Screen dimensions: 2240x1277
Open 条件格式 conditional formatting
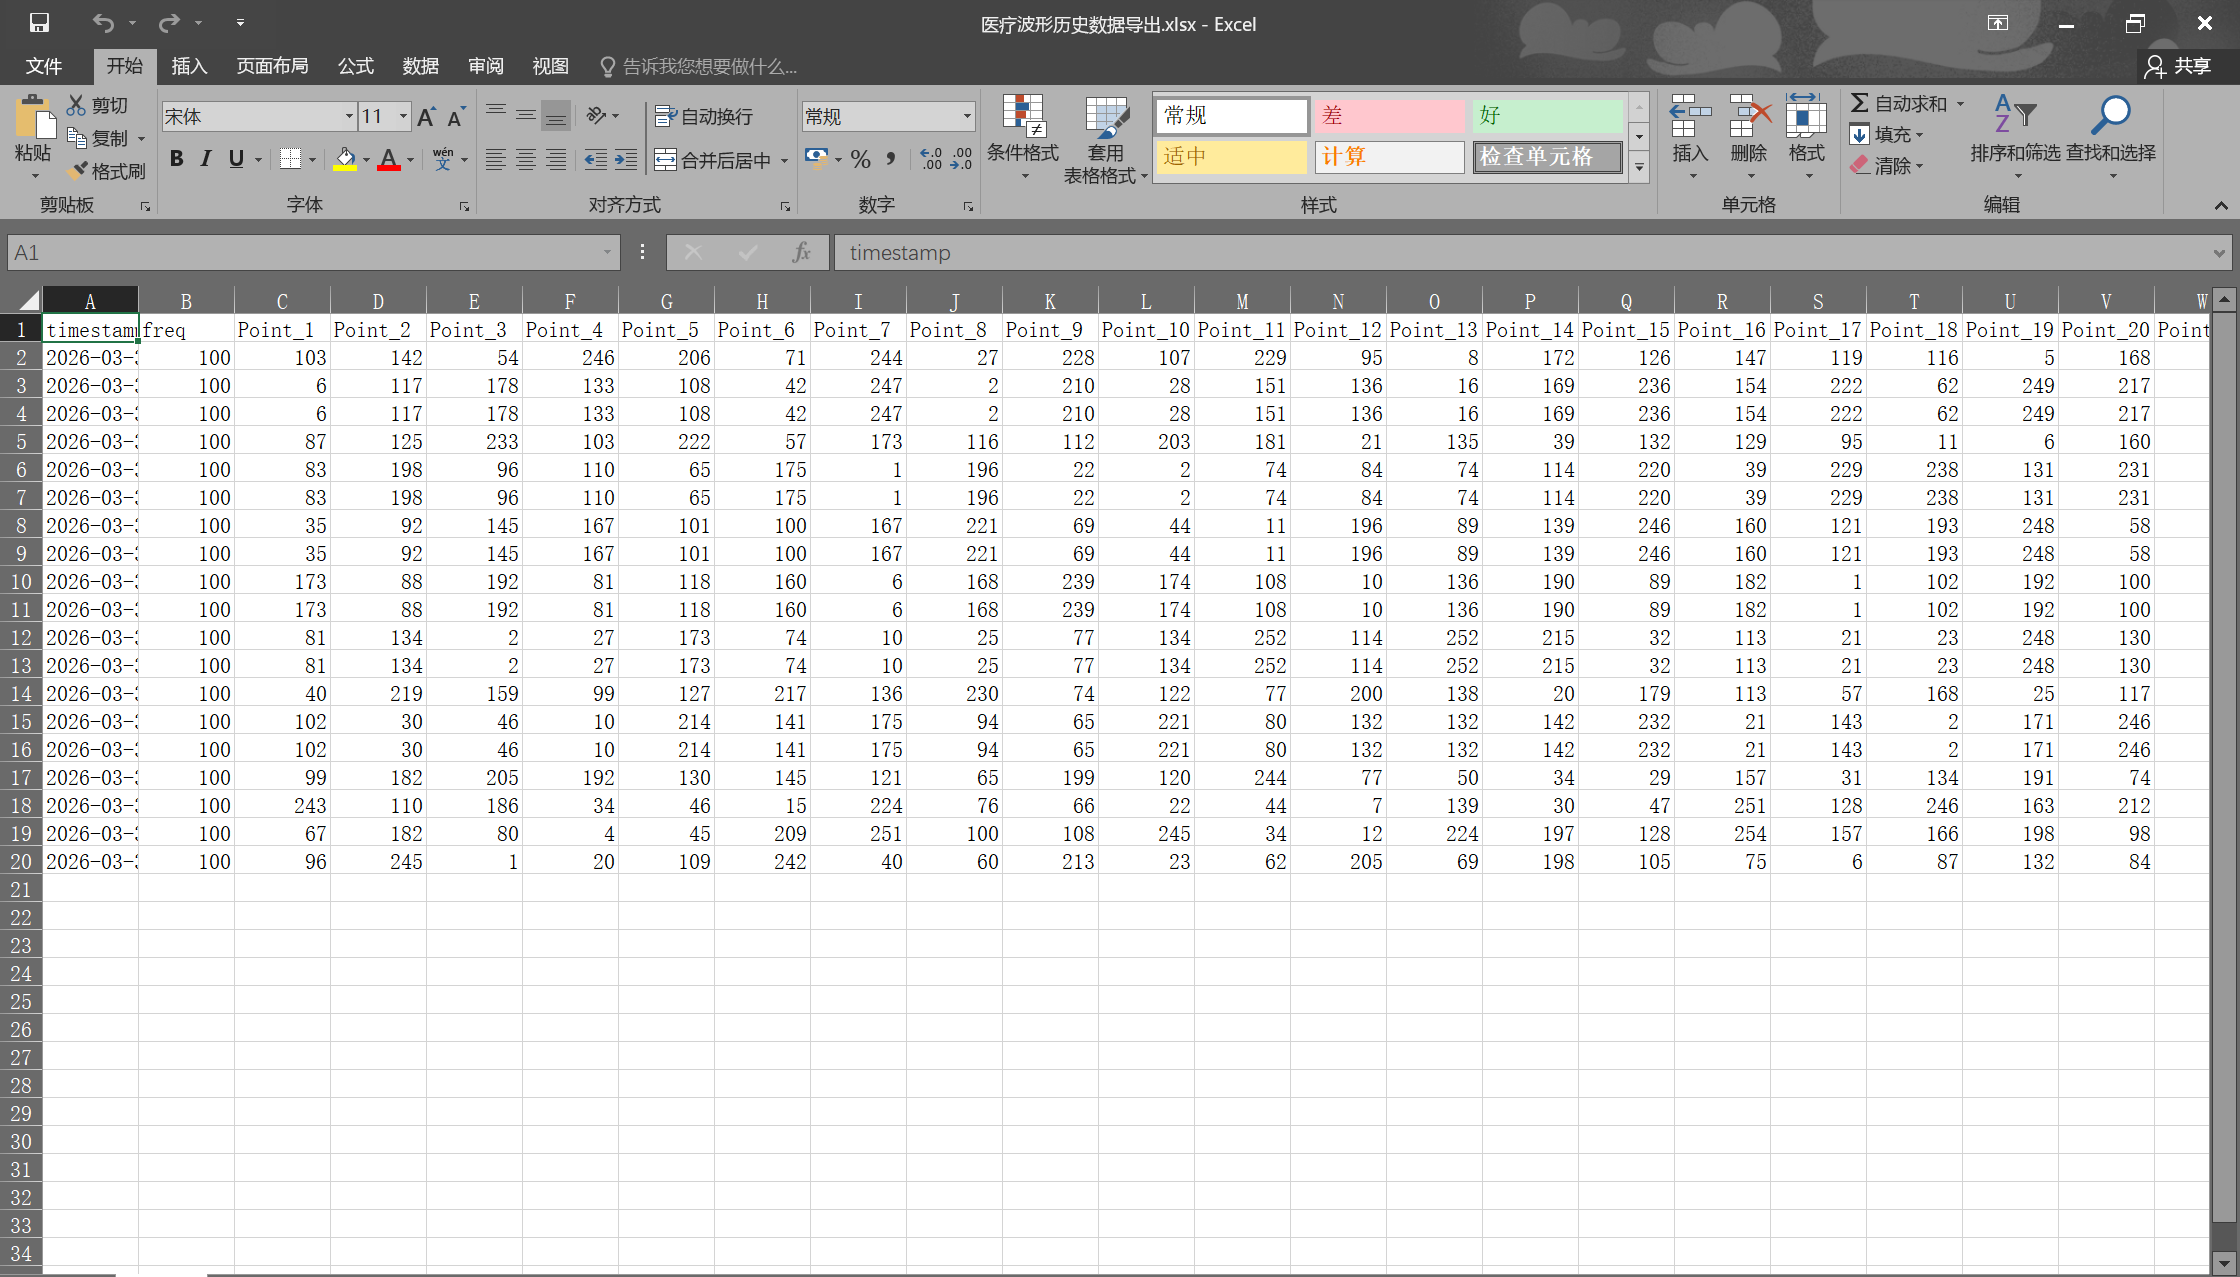tap(1023, 138)
